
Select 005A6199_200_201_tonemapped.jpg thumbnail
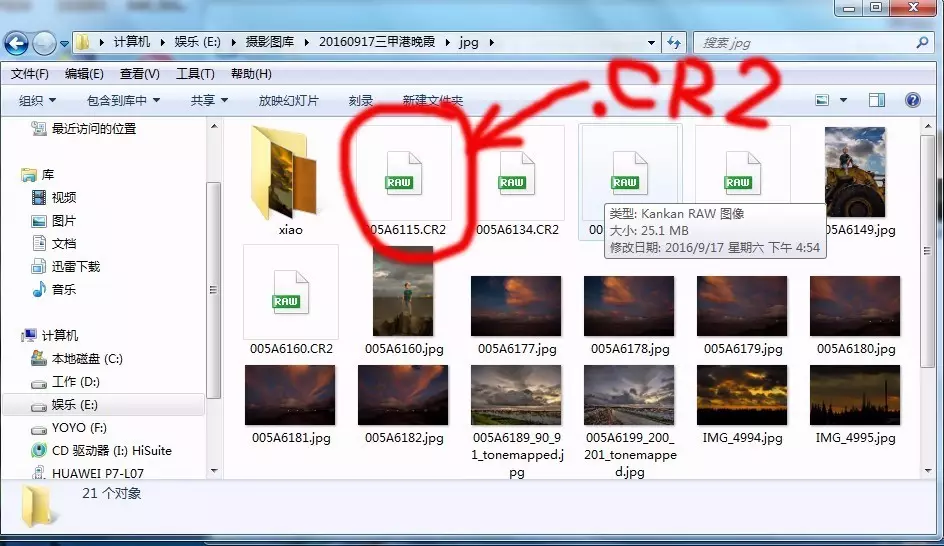(629, 396)
